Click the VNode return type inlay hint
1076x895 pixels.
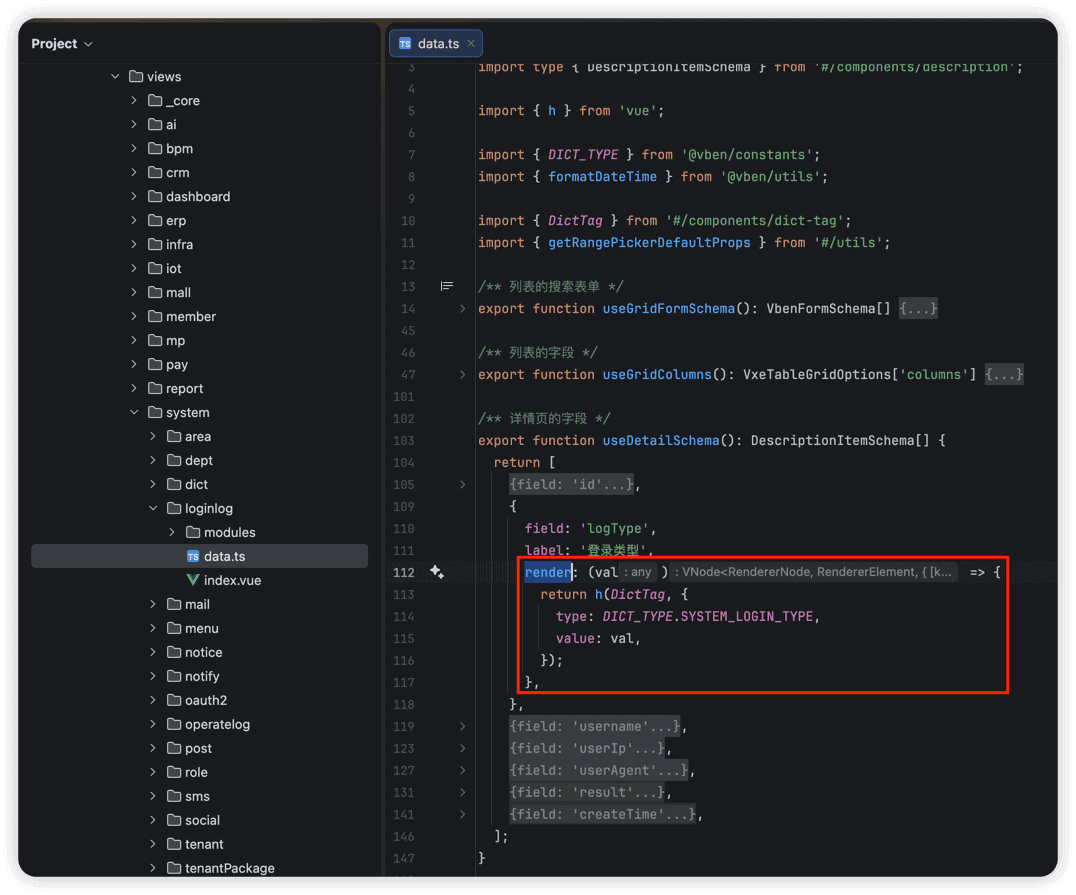point(814,572)
